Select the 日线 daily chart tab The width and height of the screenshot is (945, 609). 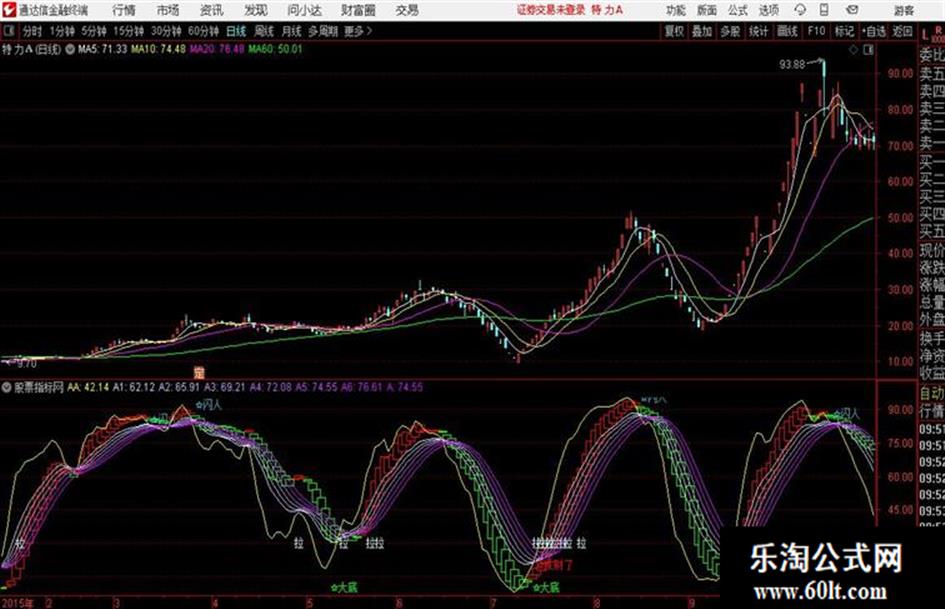[x=236, y=31]
